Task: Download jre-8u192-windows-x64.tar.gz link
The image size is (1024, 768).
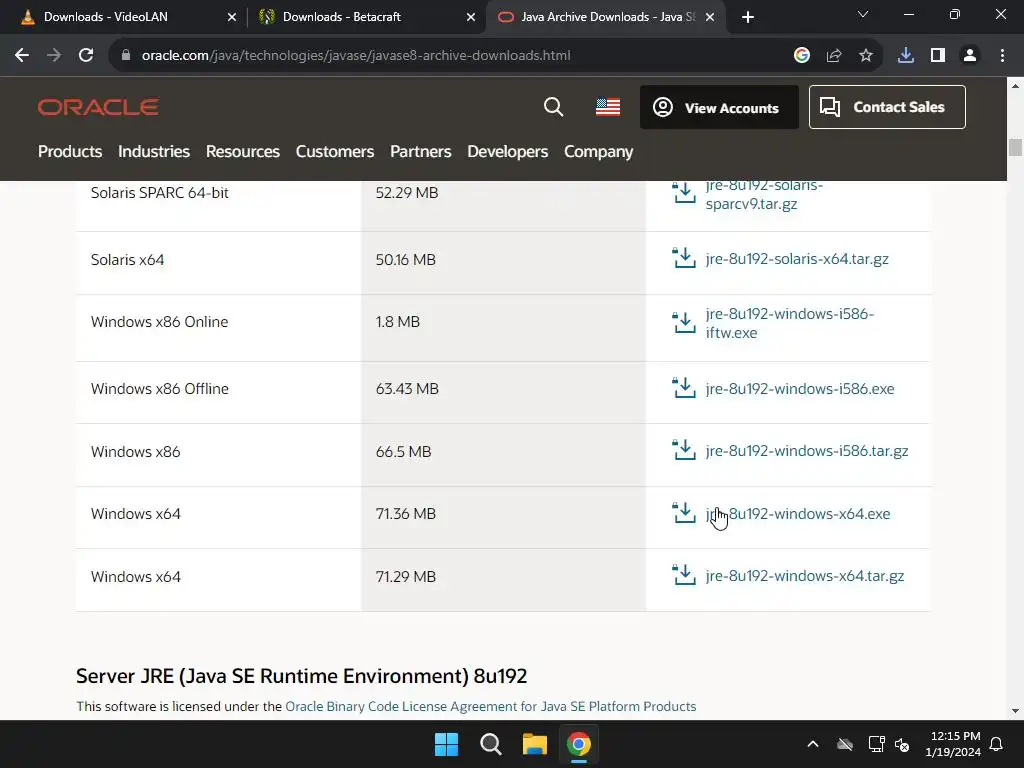Action: [805, 575]
